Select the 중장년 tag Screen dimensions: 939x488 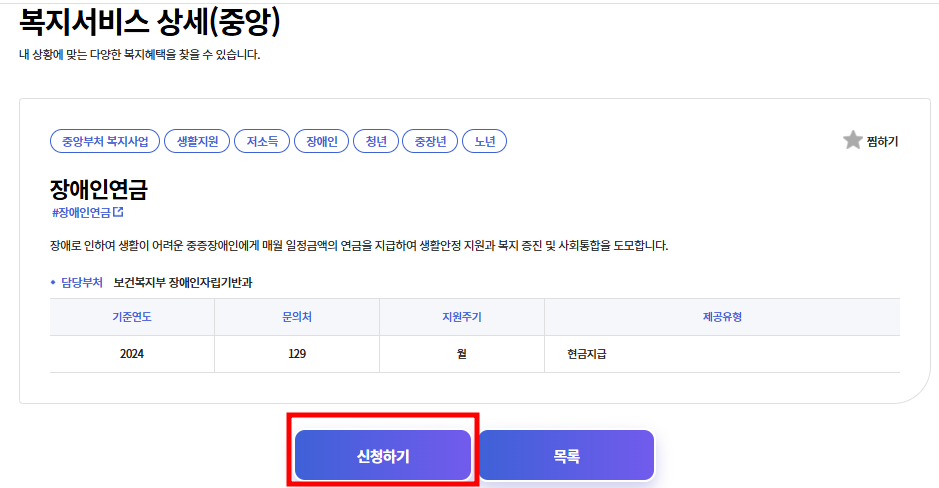(x=430, y=141)
